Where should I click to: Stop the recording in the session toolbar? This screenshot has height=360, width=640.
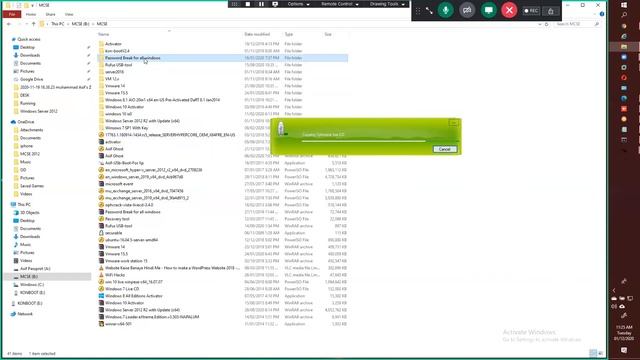point(248,4)
